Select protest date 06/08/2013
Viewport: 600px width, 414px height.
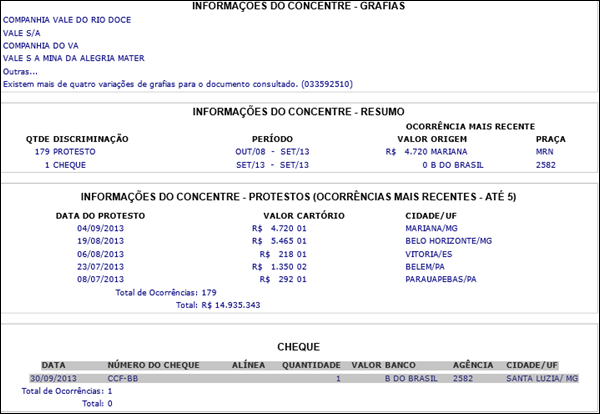101,254
